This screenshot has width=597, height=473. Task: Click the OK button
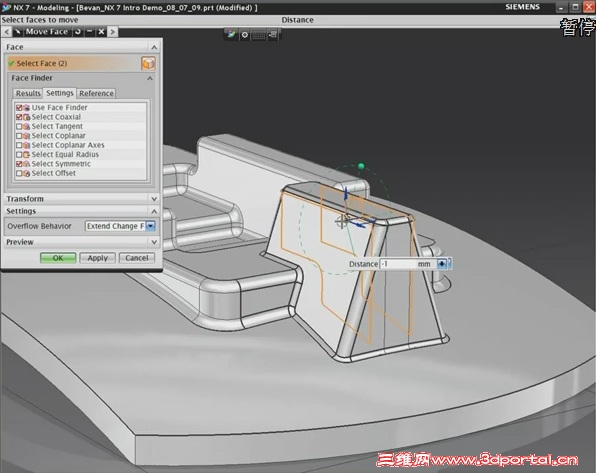pyautogui.click(x=58, y=258)
